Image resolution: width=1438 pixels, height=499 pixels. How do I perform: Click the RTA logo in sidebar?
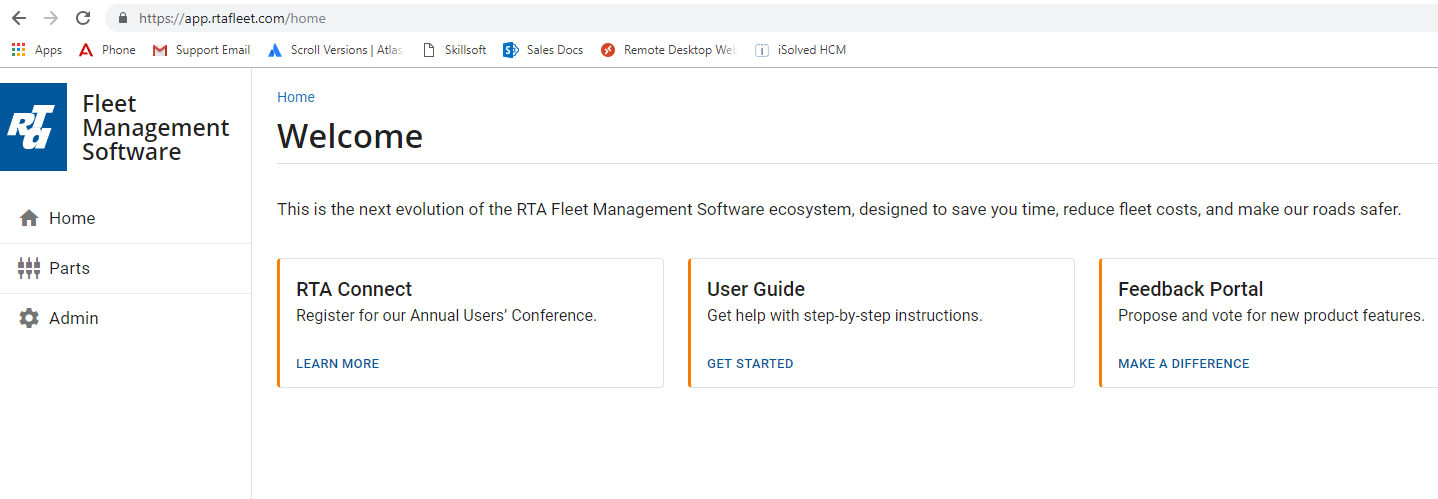[x=34, y=127]
